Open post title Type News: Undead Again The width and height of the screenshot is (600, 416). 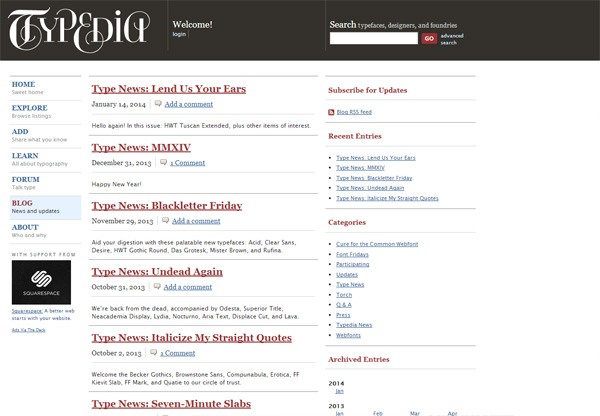pyautogui.click(x=157, y=272)
